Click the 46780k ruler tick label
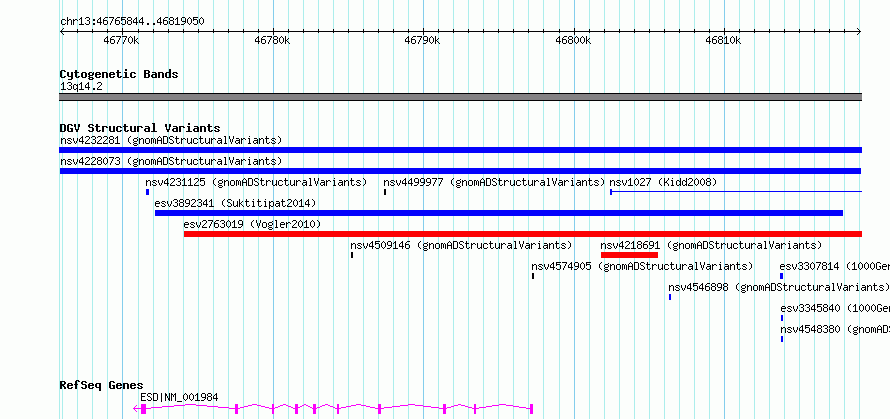This screenshot has width=890, height=419. pos(272,40)
